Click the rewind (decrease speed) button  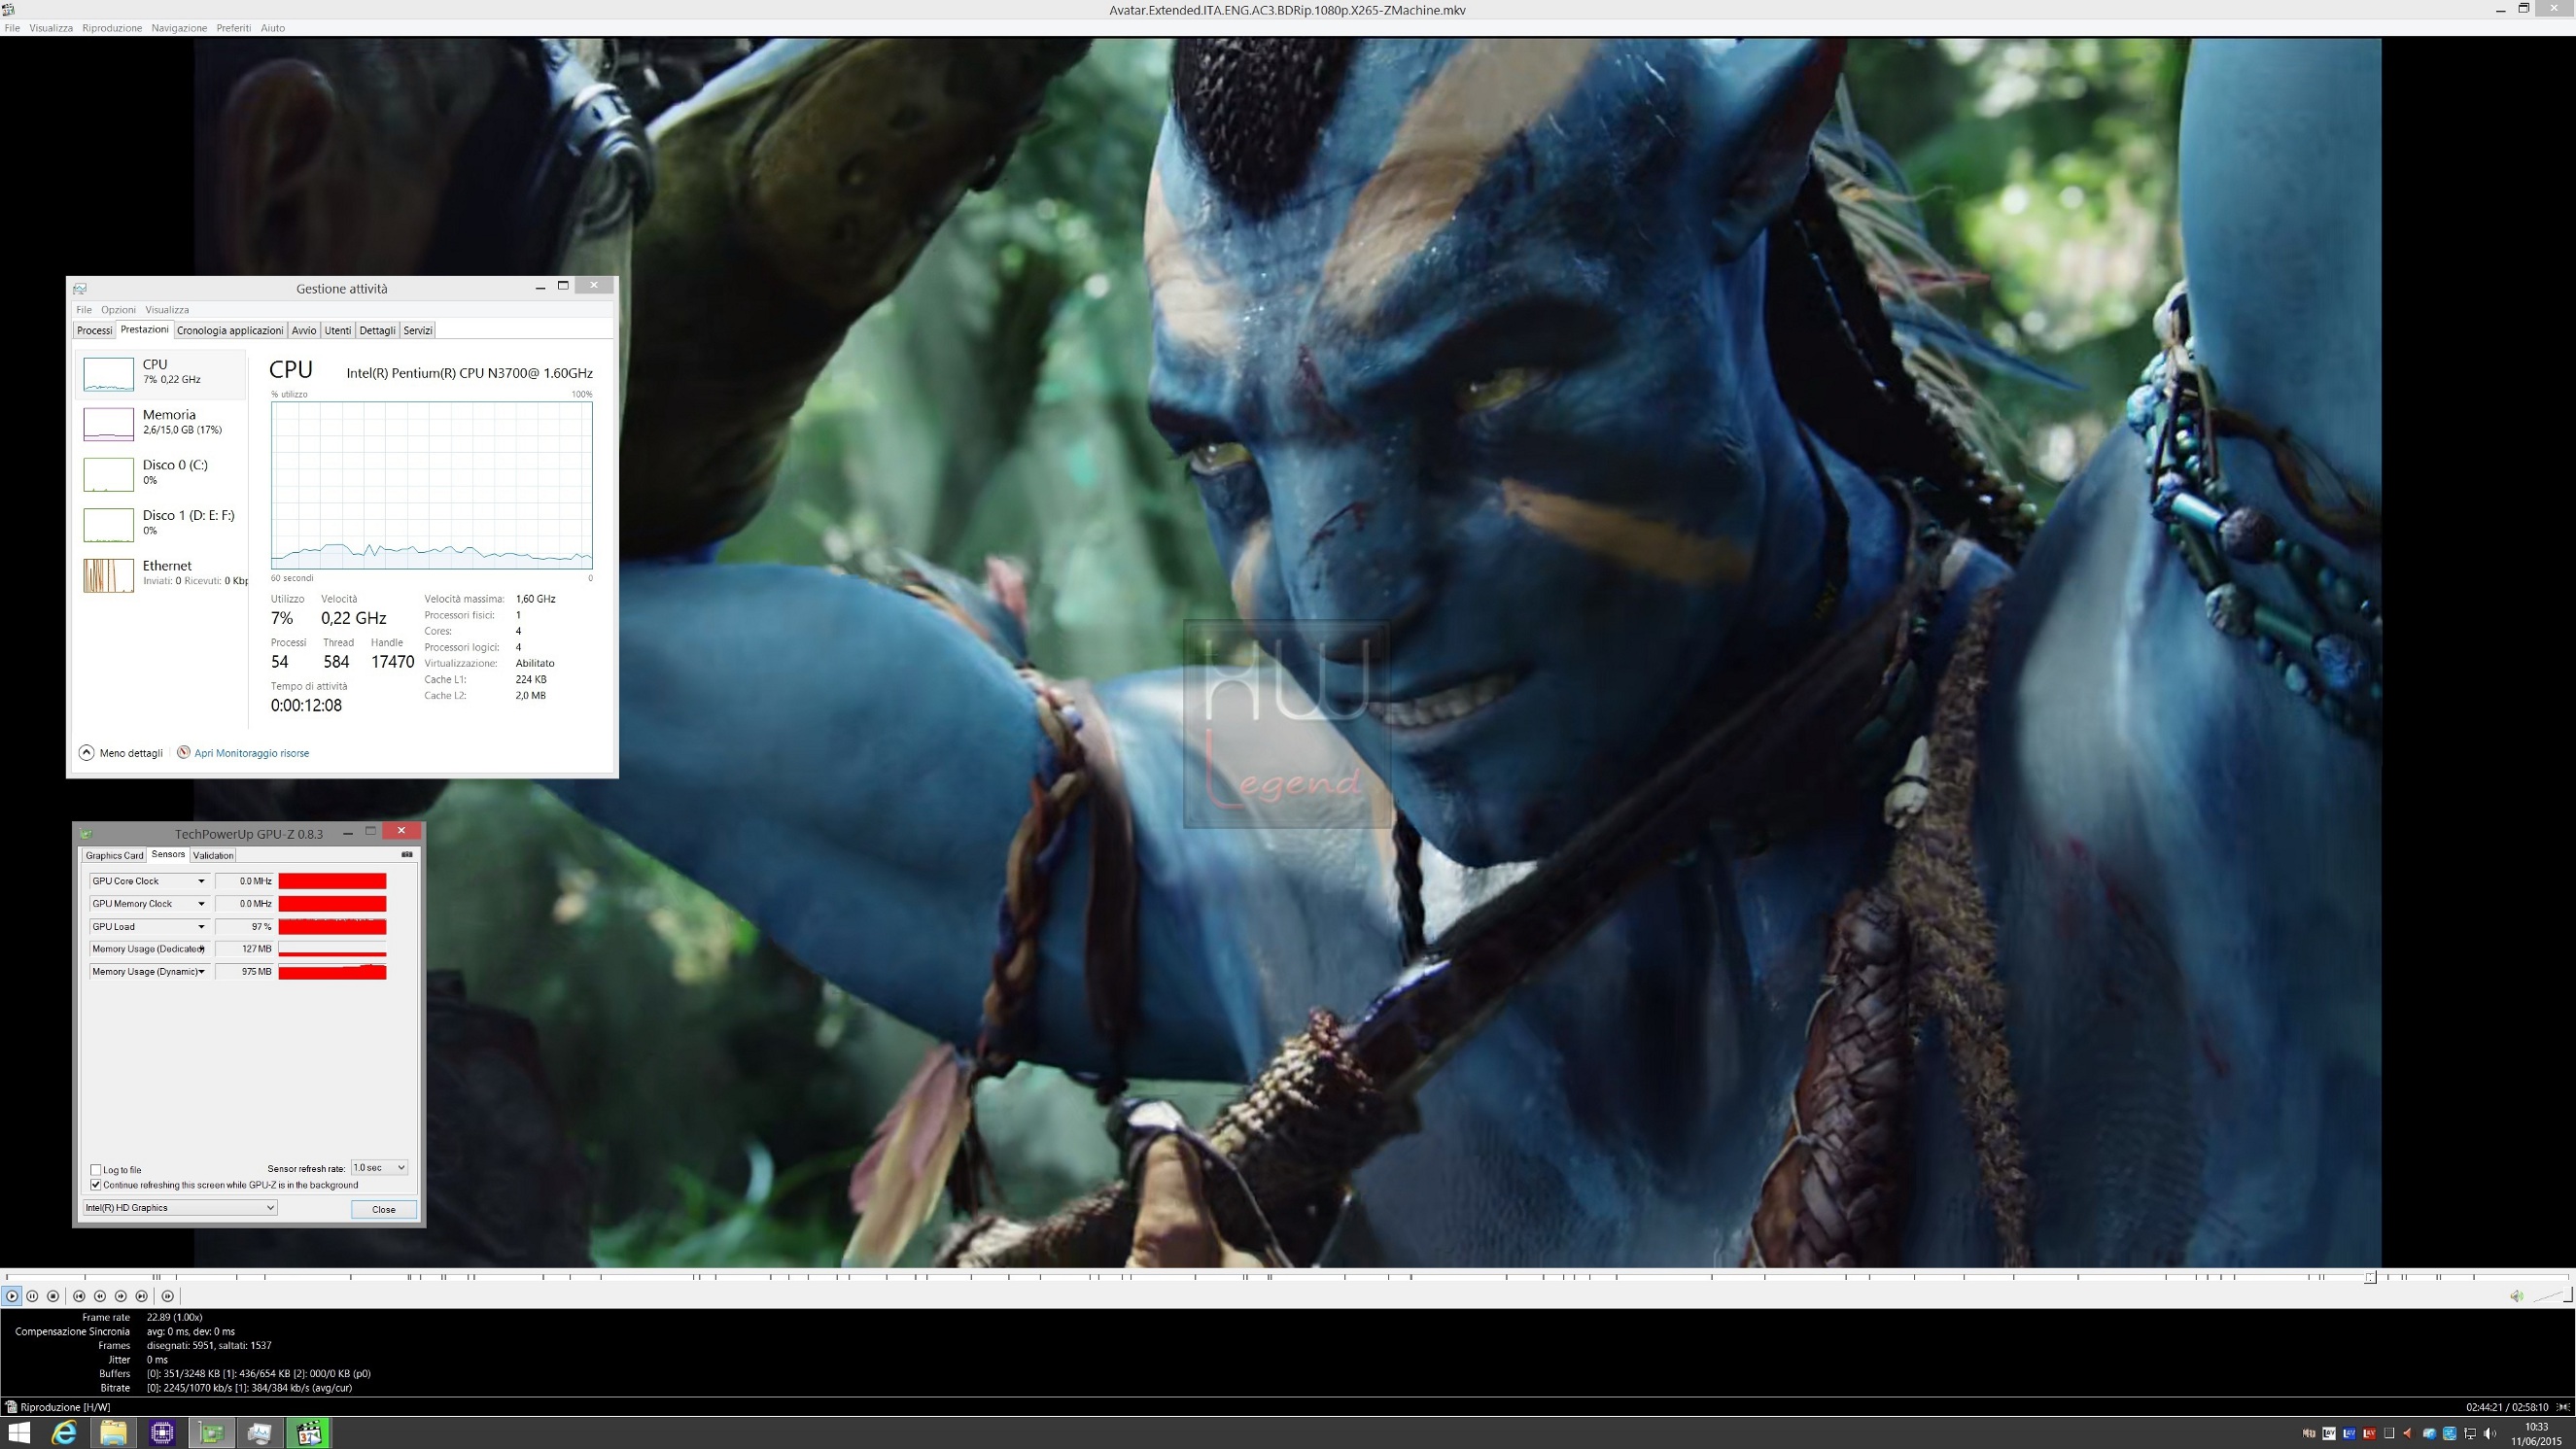pyautogui.click(x=100, y=1296)
